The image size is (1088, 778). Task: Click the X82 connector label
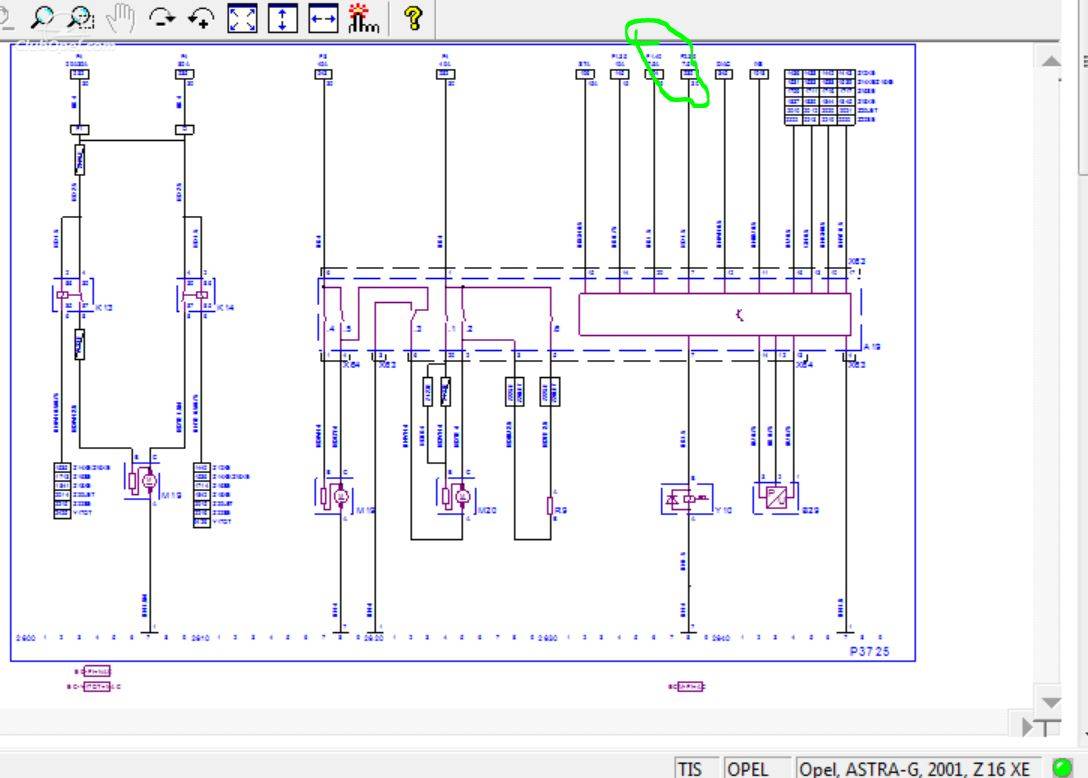coord(858,262)
